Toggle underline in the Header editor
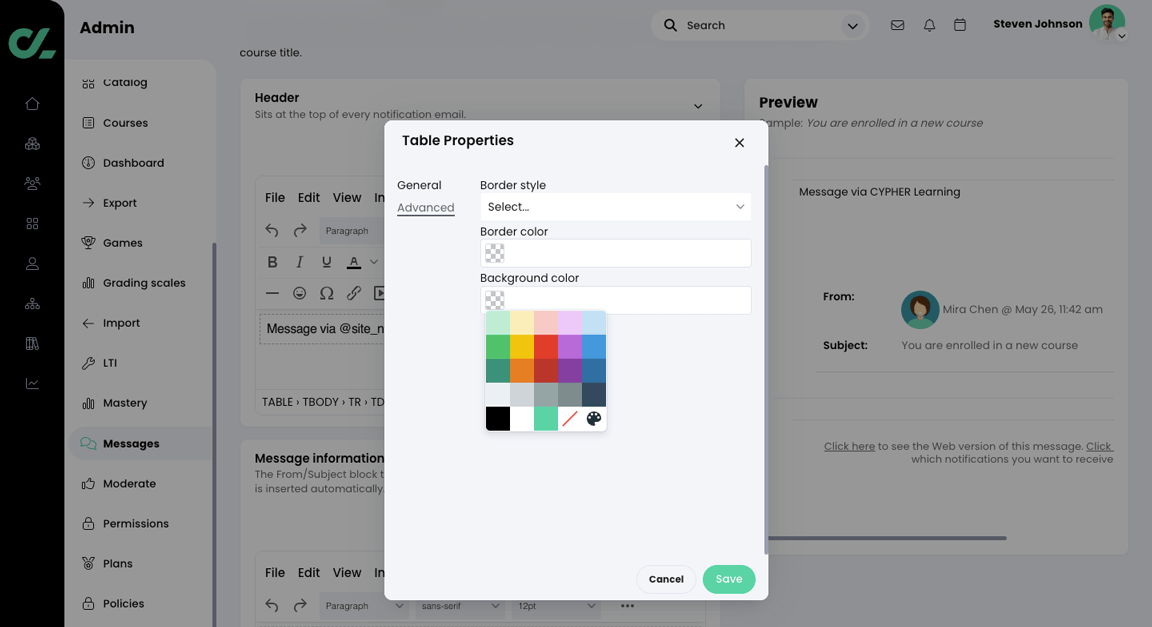1152x627 pixels. (326, 262)
